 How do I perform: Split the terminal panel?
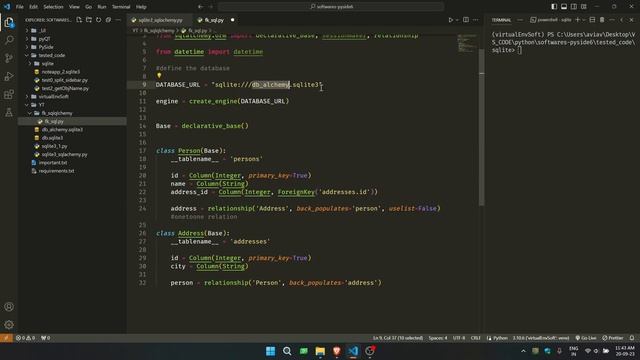tap(592, 20)
